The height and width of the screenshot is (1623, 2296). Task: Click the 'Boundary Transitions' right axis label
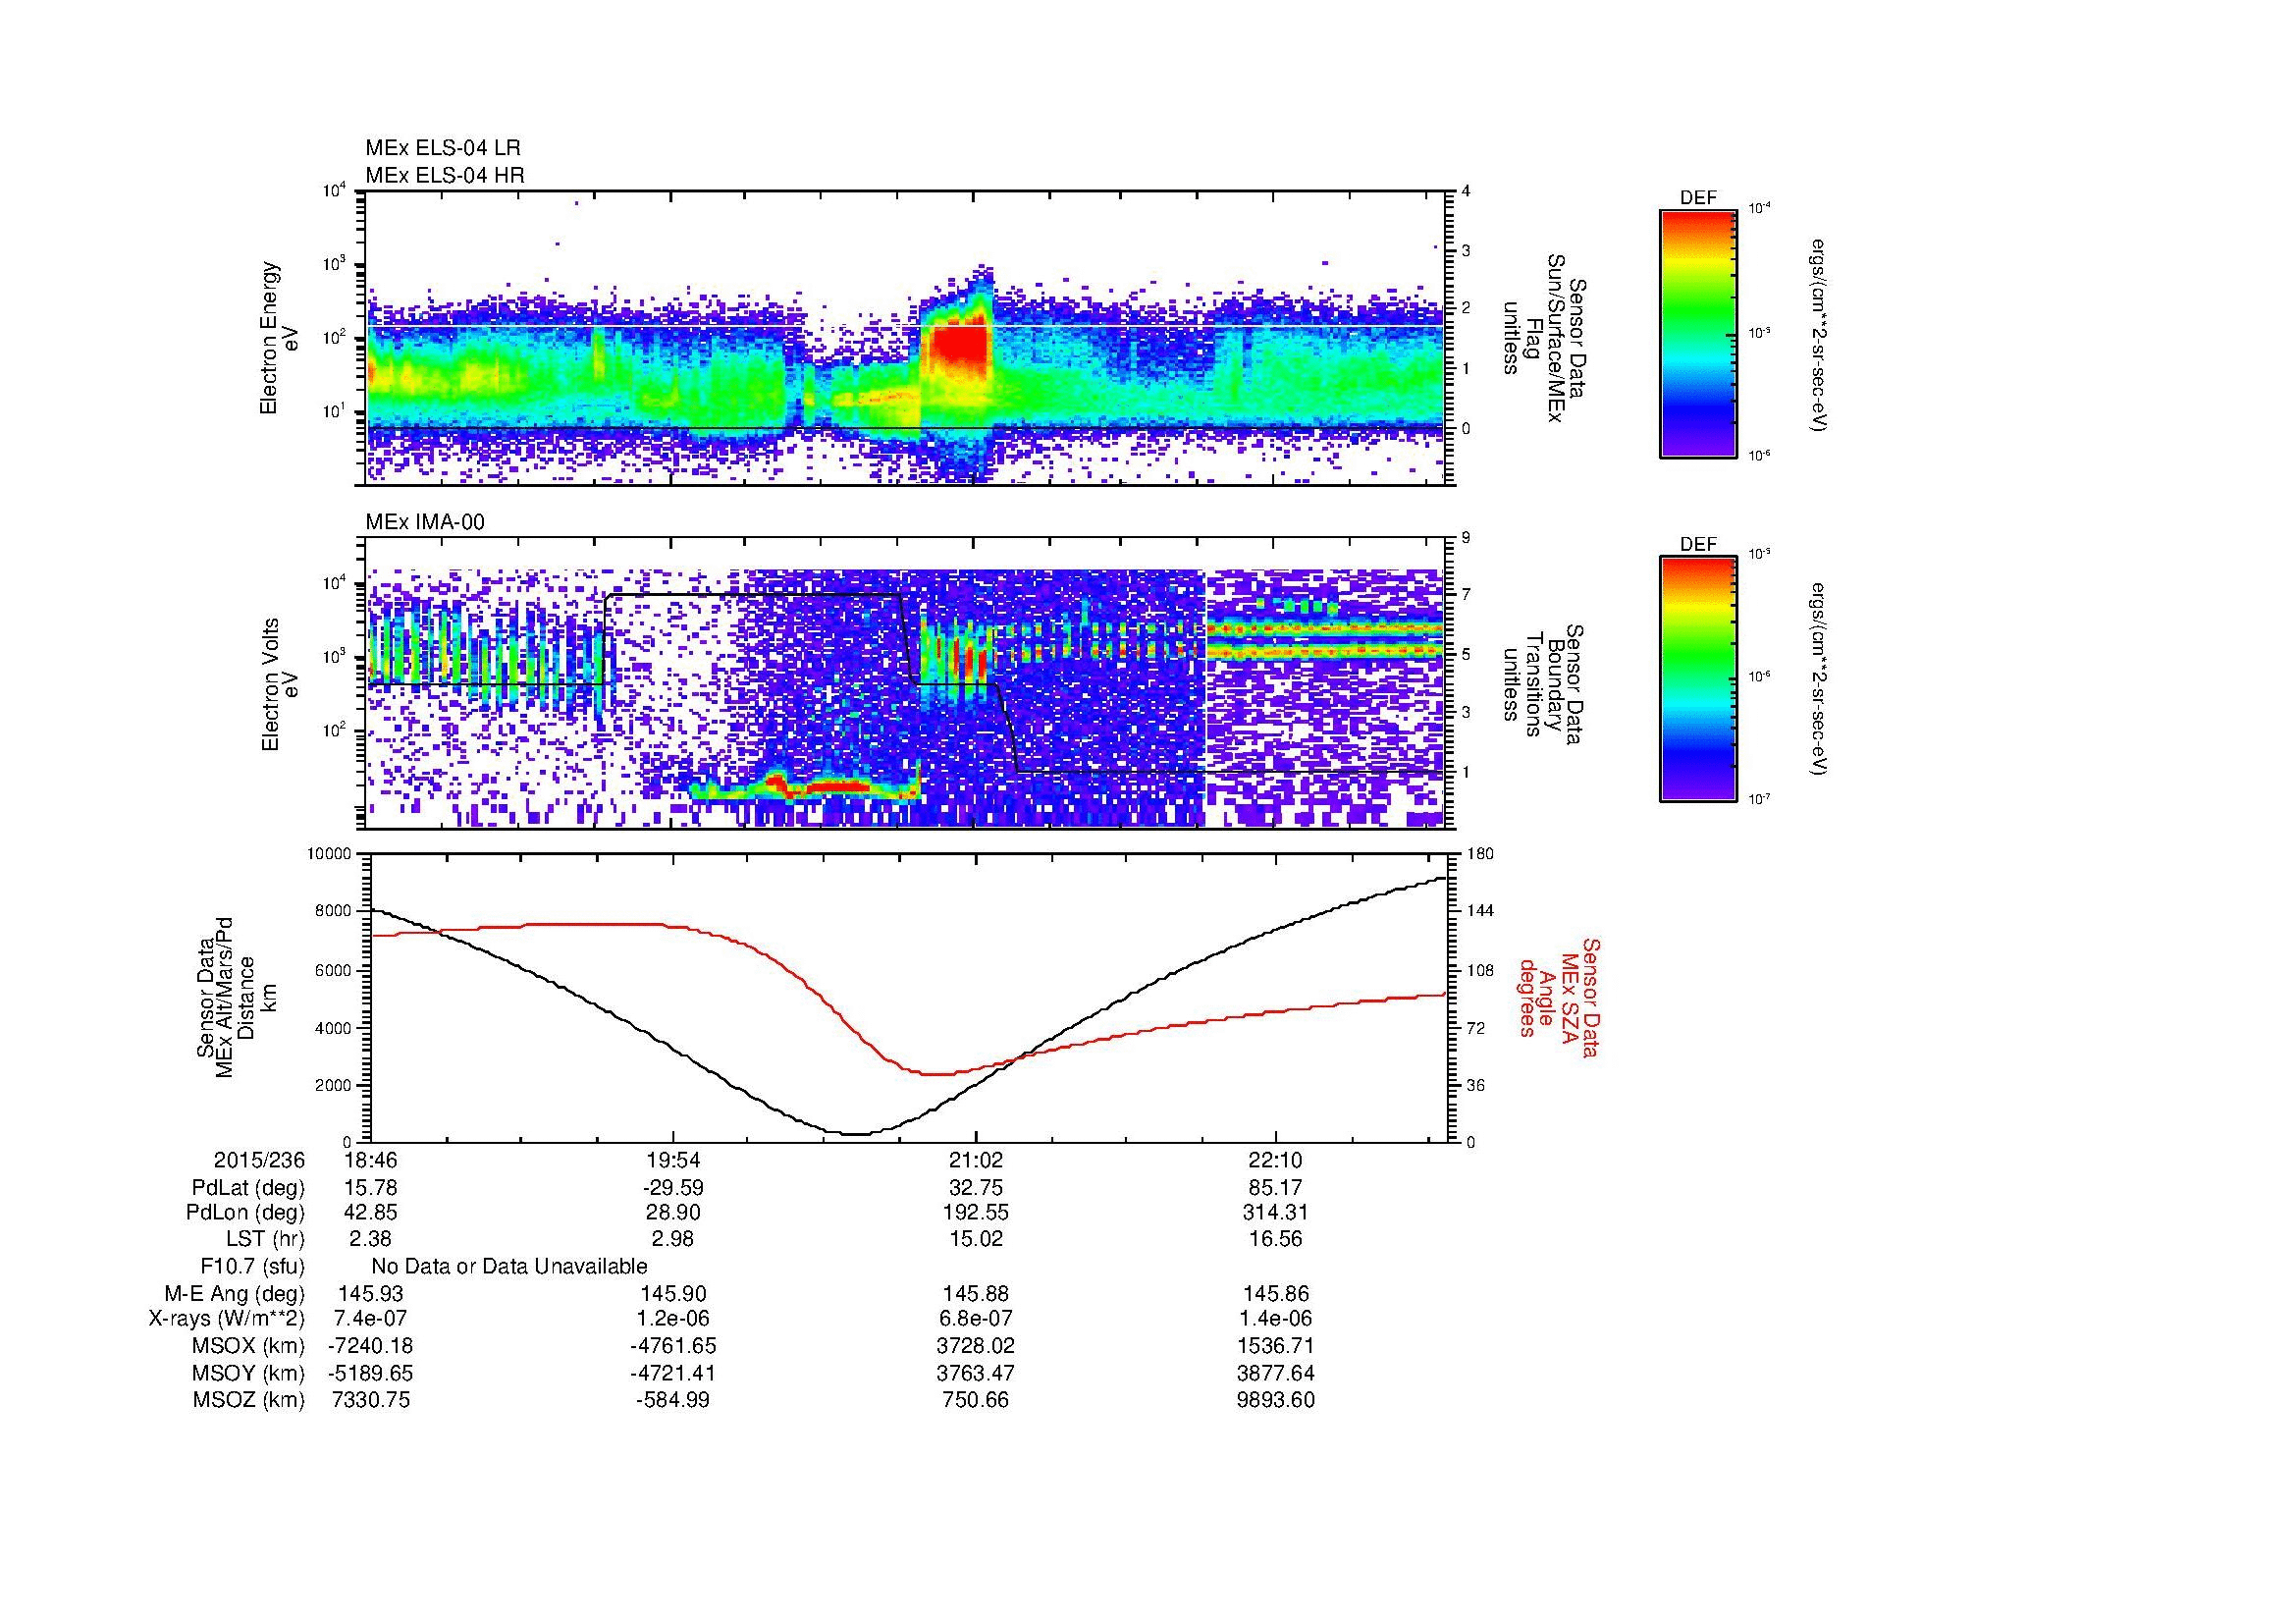coord(1542,684)
